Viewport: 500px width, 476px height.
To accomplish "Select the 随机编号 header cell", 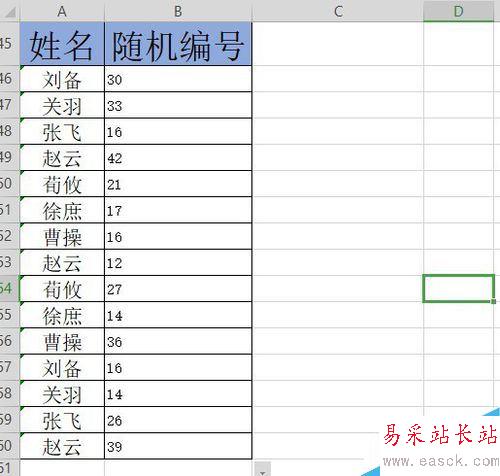I will tap(178, 44).
